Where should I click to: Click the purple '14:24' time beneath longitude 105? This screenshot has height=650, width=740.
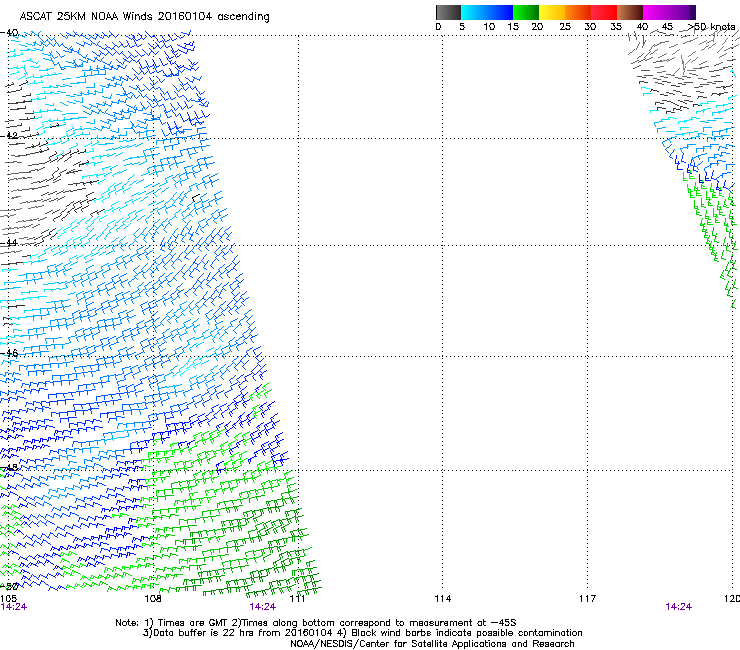pos(14,607)
